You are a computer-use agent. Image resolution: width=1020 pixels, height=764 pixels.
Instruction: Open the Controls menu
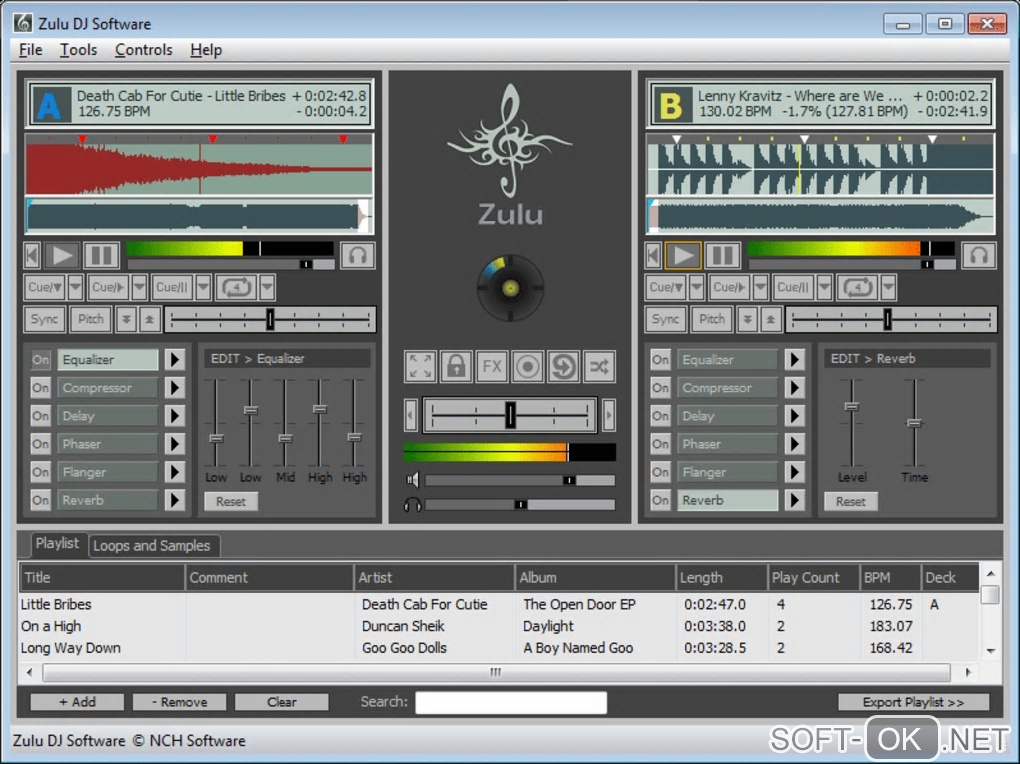pos(143,50)
